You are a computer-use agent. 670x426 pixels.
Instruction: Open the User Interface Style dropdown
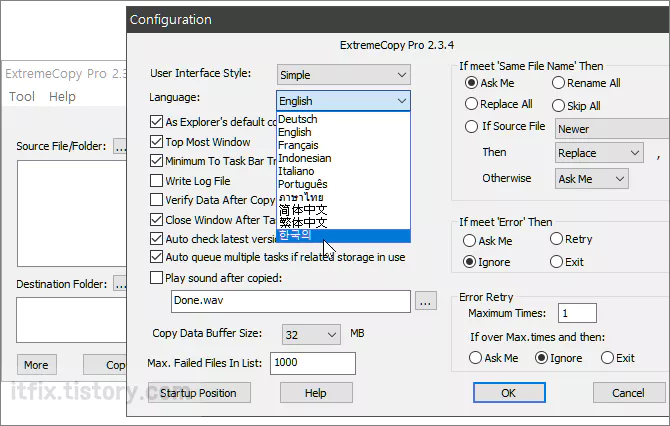[344, 75]
